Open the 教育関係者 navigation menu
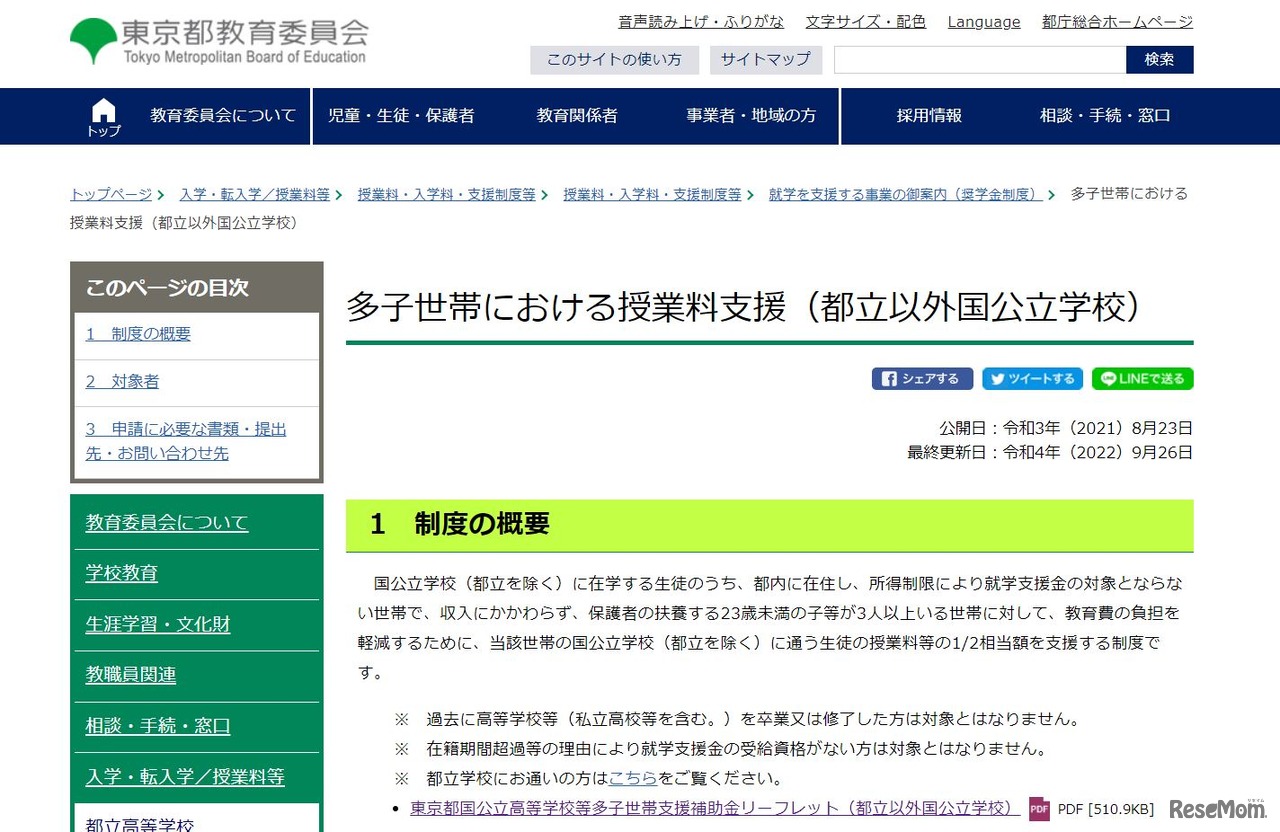Viewport: 1280px width, 832px height. (577, 115)
